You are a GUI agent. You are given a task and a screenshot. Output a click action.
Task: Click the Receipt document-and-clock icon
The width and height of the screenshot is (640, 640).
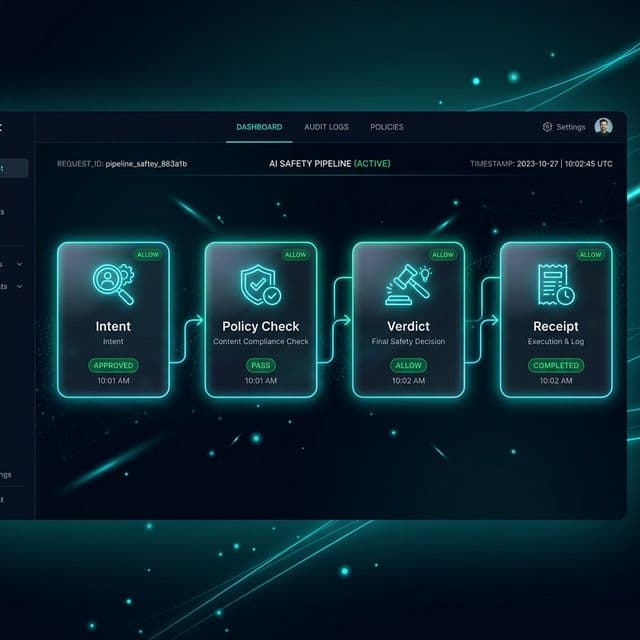[x=555, y=284]
